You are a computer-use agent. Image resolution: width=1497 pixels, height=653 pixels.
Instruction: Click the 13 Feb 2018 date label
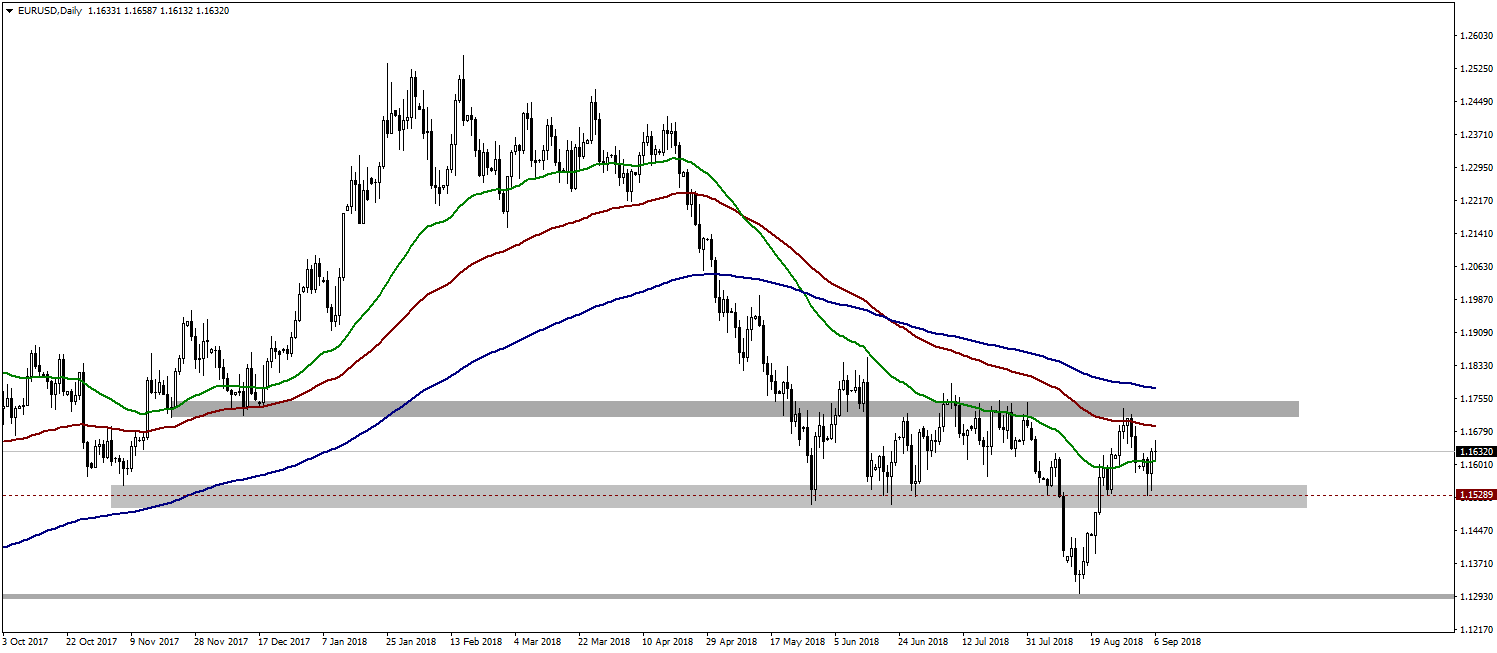tap(475, 642)
